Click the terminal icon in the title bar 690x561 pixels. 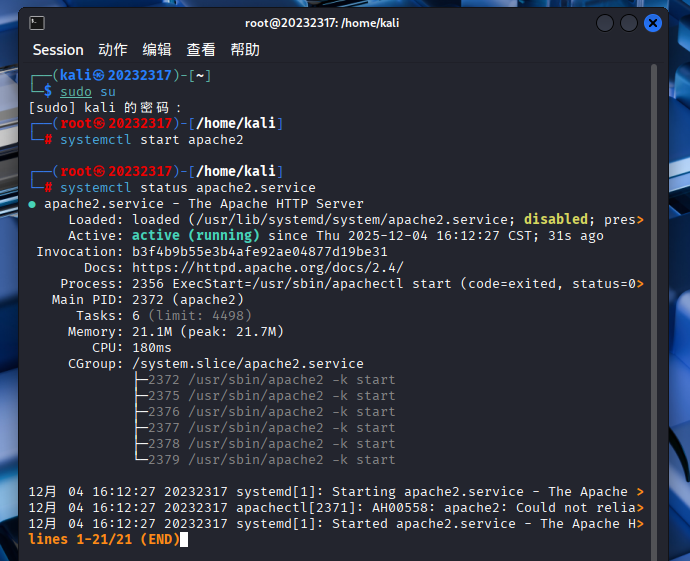(x=37, y=23)
